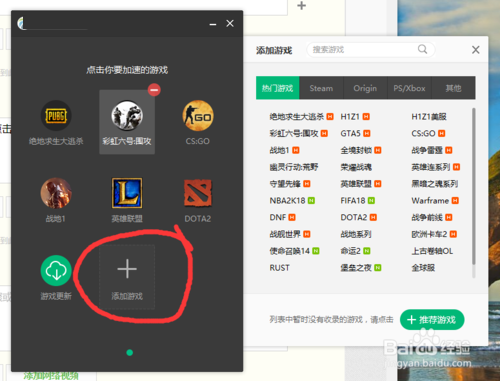The width and height of the screenshot is (500, 381).
Task: Choose DOTA2 in the add-game list
Action: [x=354, y=217]
